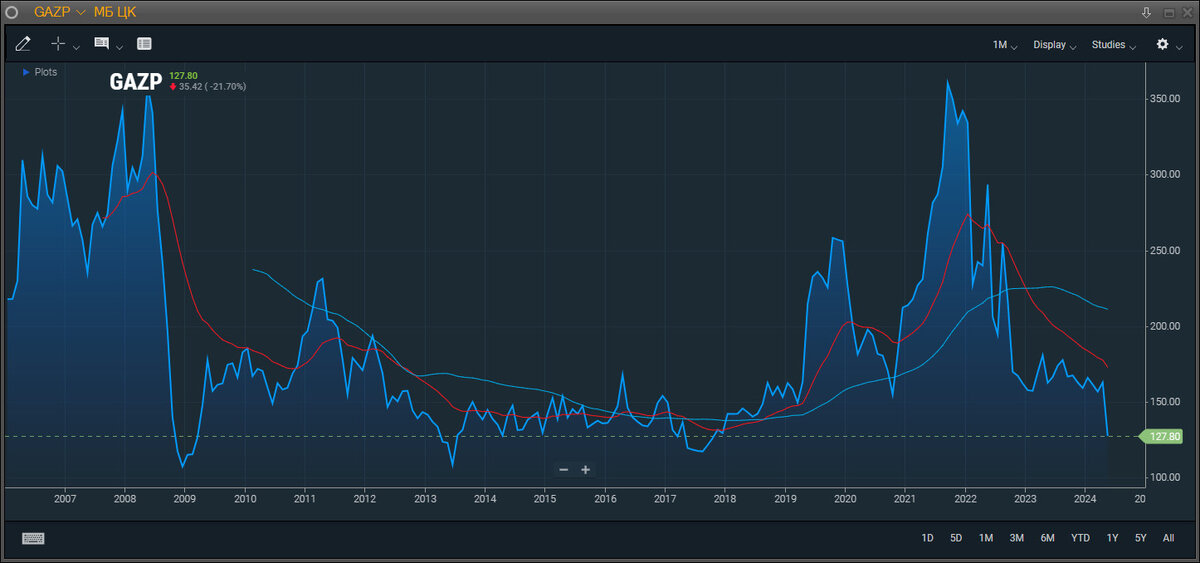Set range to 1Y
1200x563 pixels.
[x=1112, y=538]
